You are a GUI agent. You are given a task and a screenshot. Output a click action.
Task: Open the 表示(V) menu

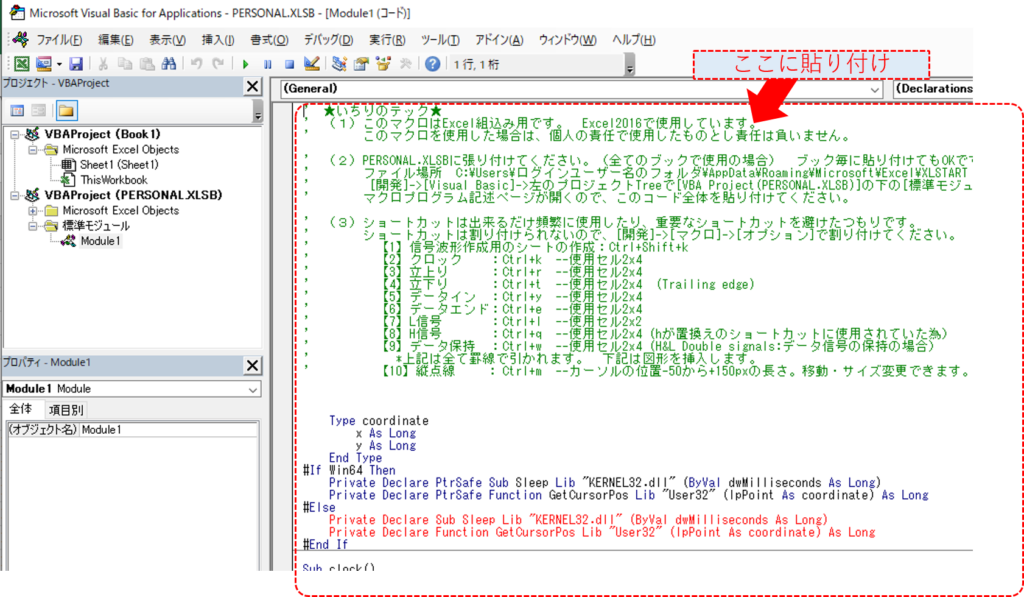[167, 40]
